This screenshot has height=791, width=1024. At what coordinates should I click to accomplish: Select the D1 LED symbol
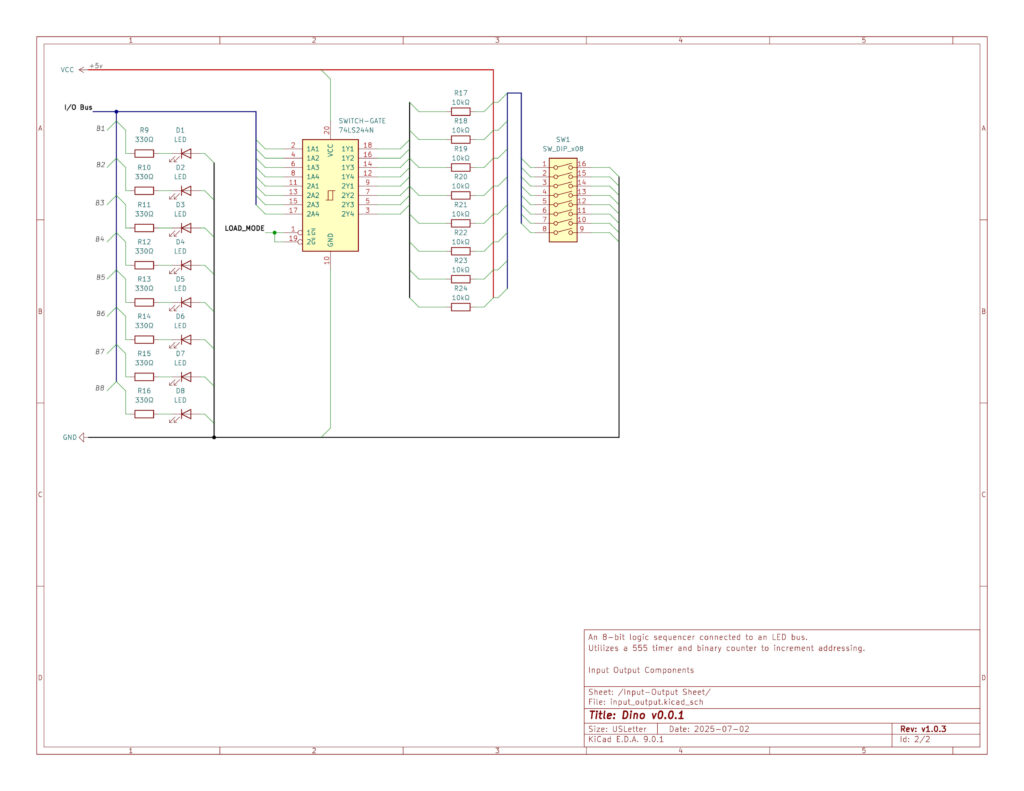[185, 153]
